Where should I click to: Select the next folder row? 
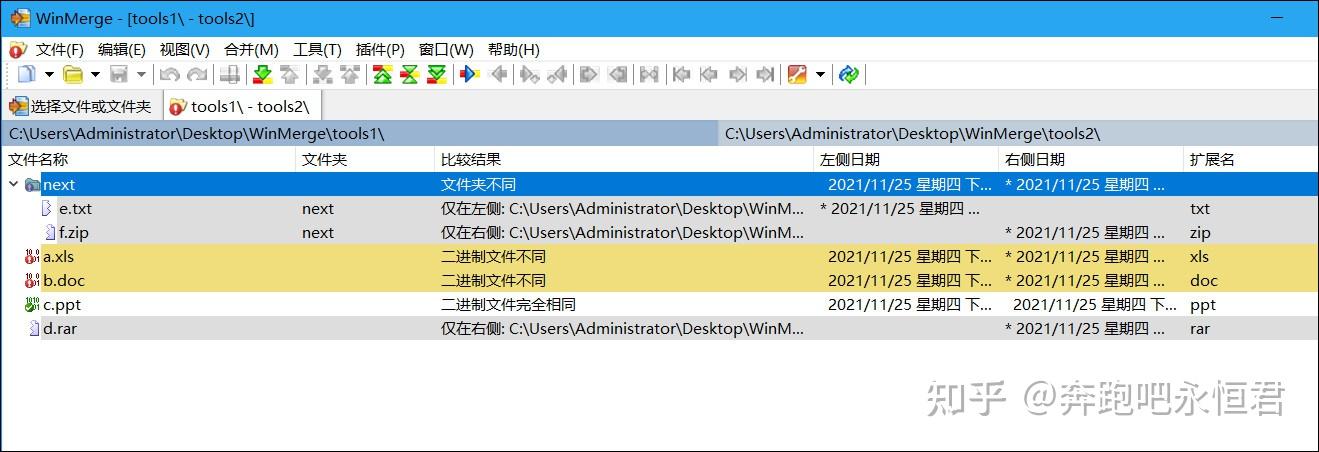pyautogui.click(x=659, y=184)
